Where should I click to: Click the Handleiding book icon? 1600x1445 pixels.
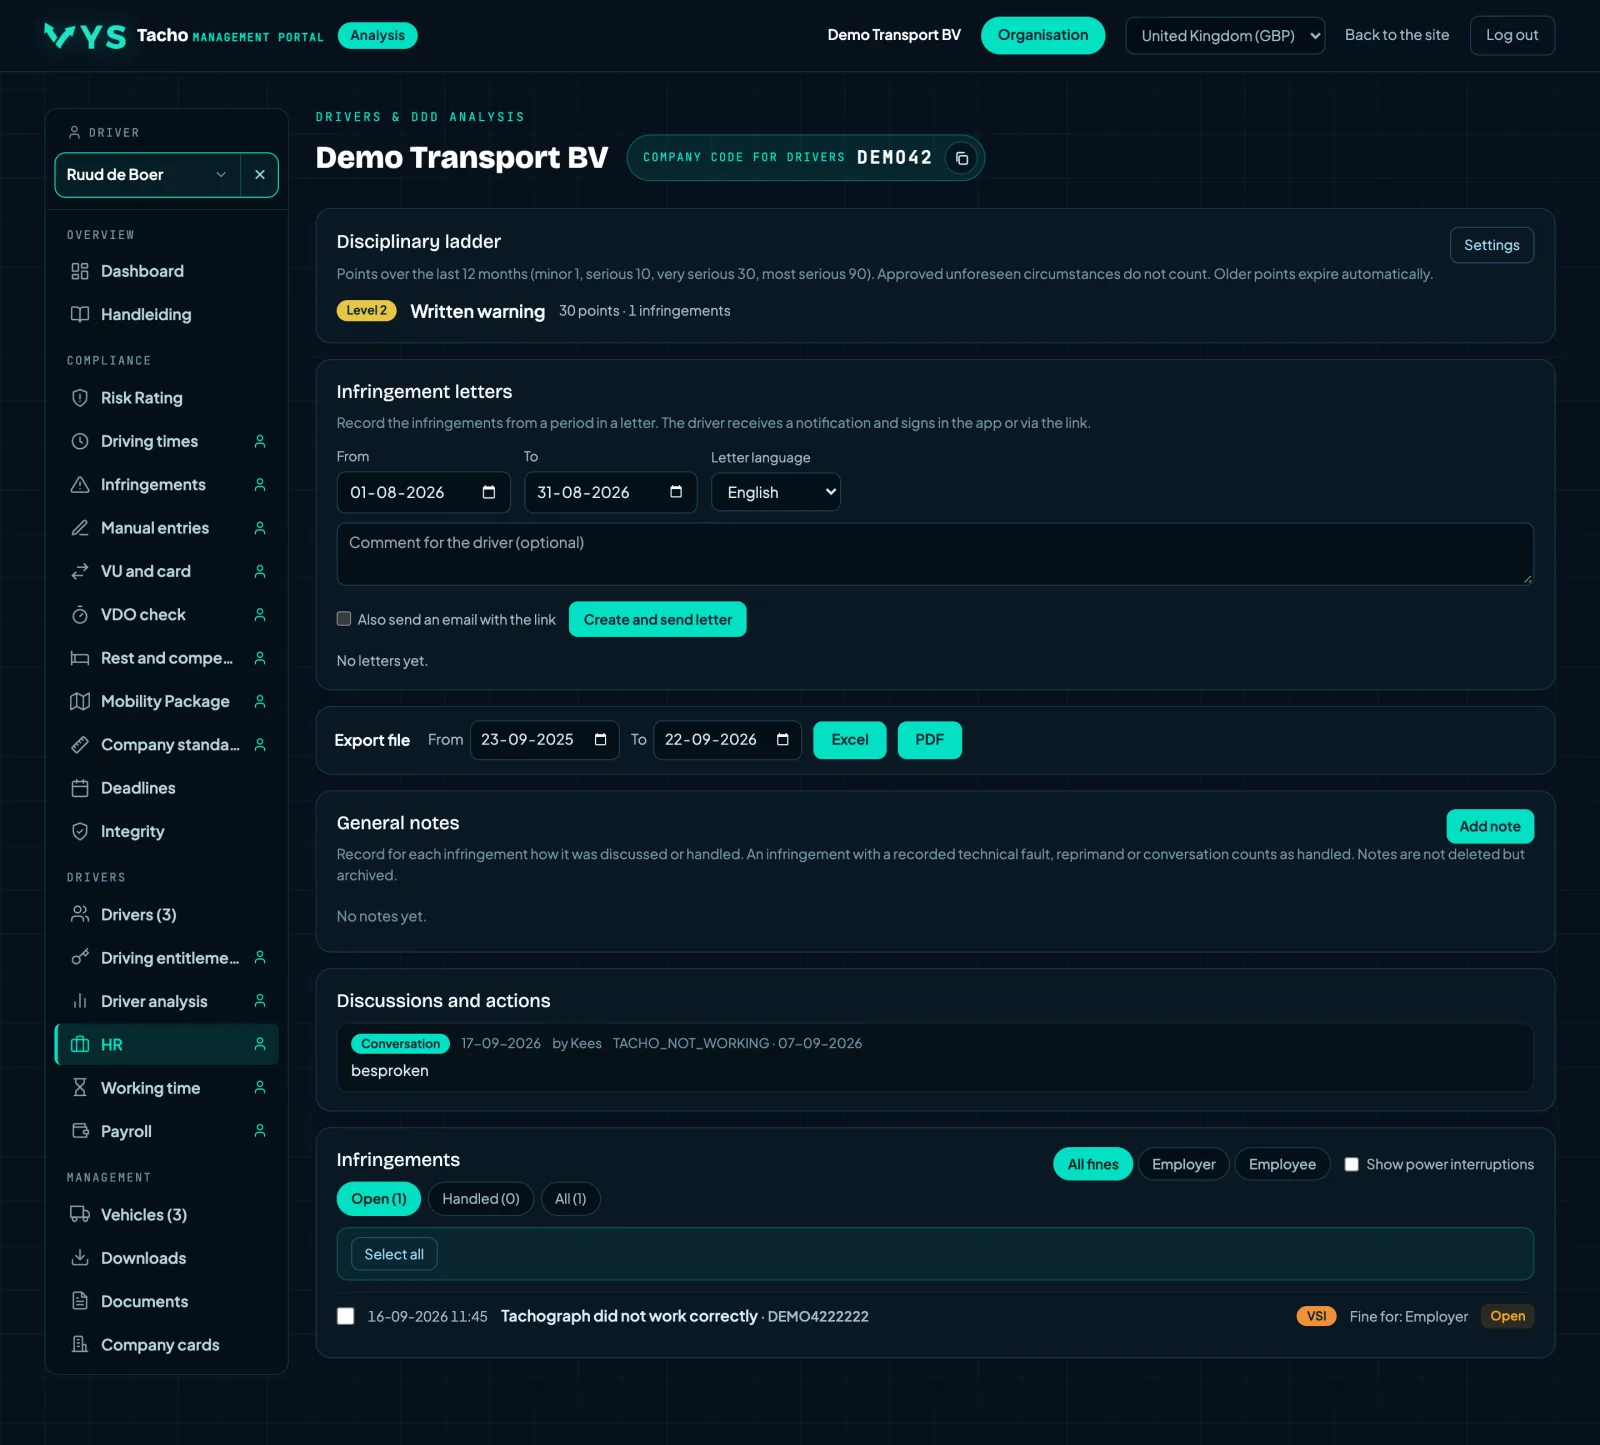(80, 314)
